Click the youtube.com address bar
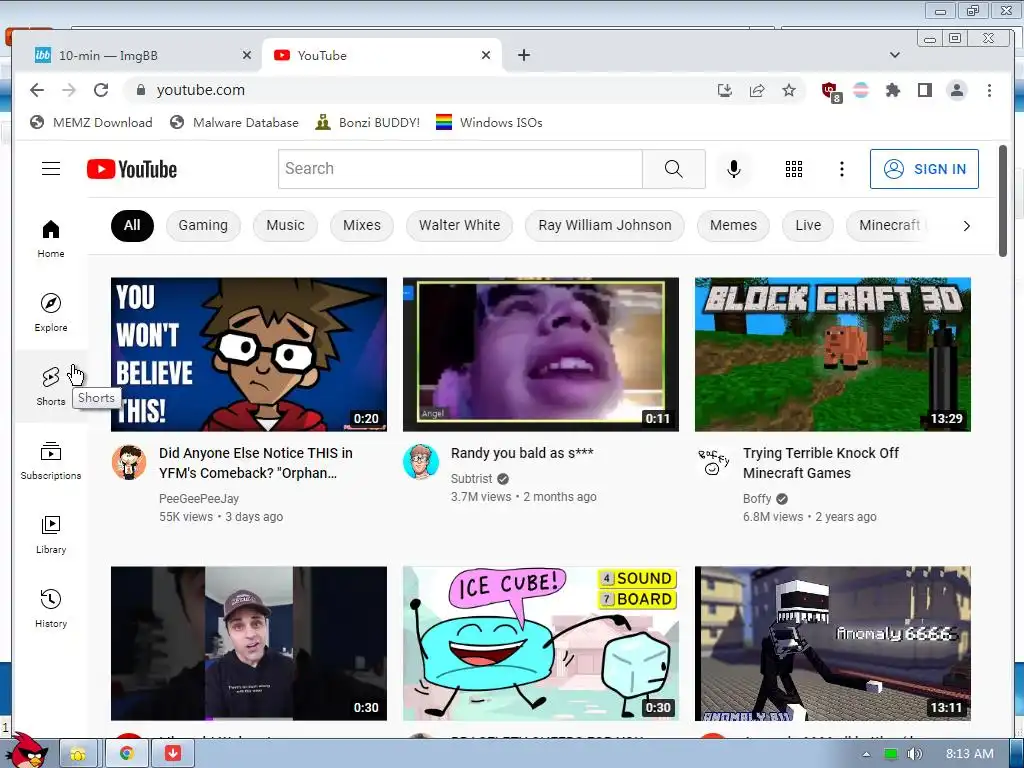 tap(418, 90)
